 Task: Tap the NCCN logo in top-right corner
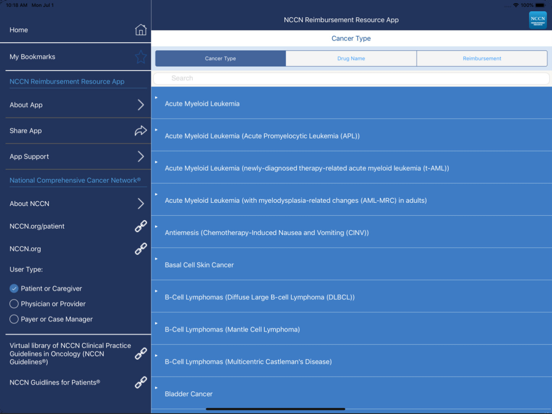538,20
